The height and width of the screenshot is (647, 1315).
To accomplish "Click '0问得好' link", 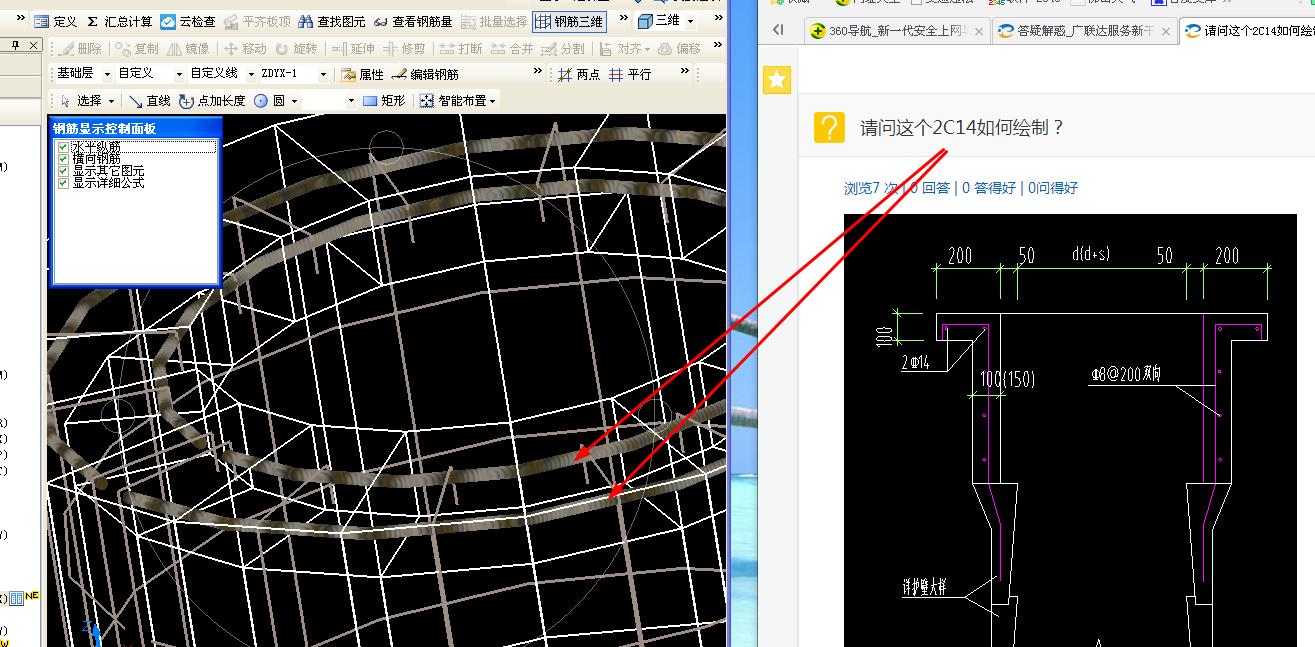I will [1052, 187].
